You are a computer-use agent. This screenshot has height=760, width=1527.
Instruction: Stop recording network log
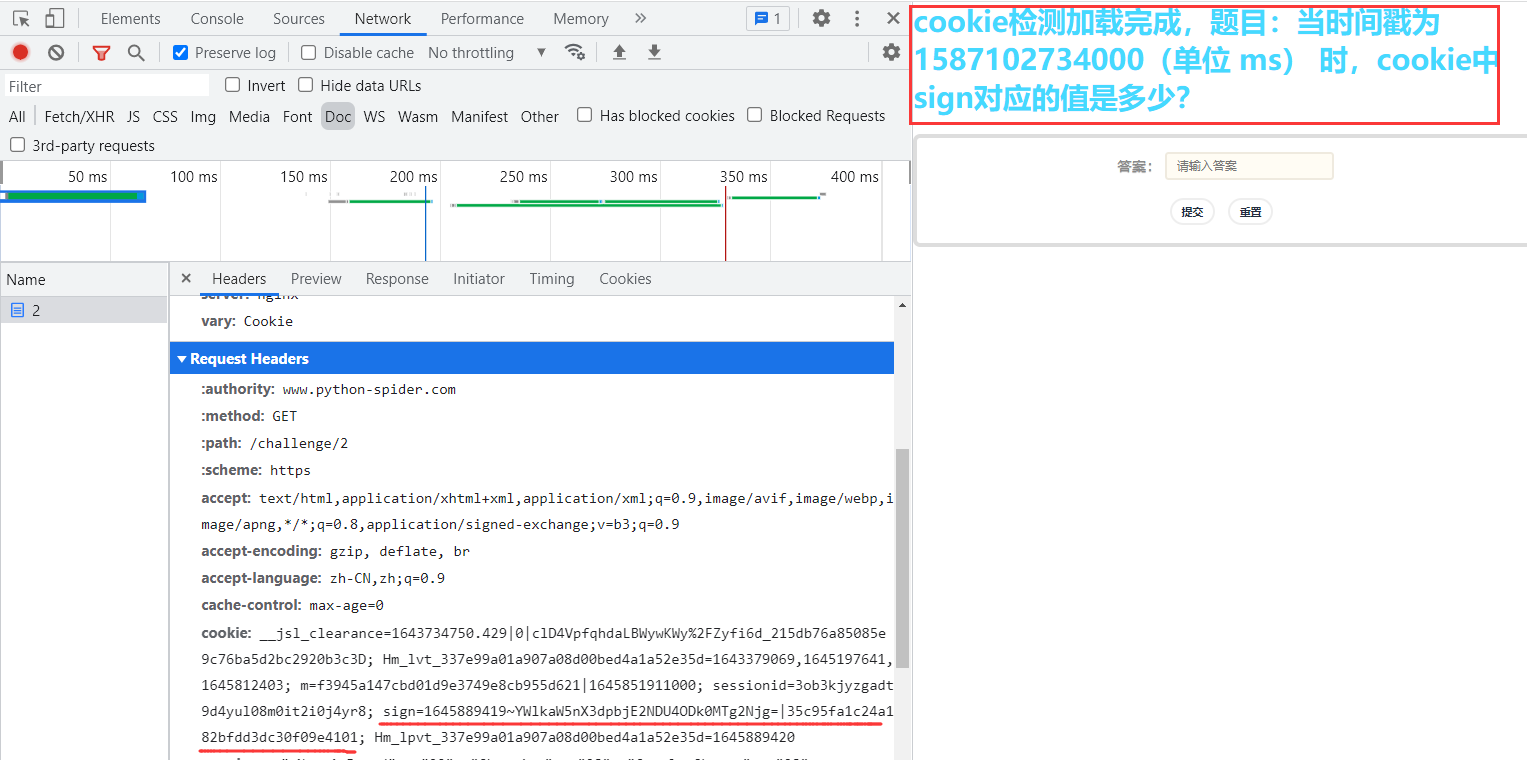(x=20, y=52)
